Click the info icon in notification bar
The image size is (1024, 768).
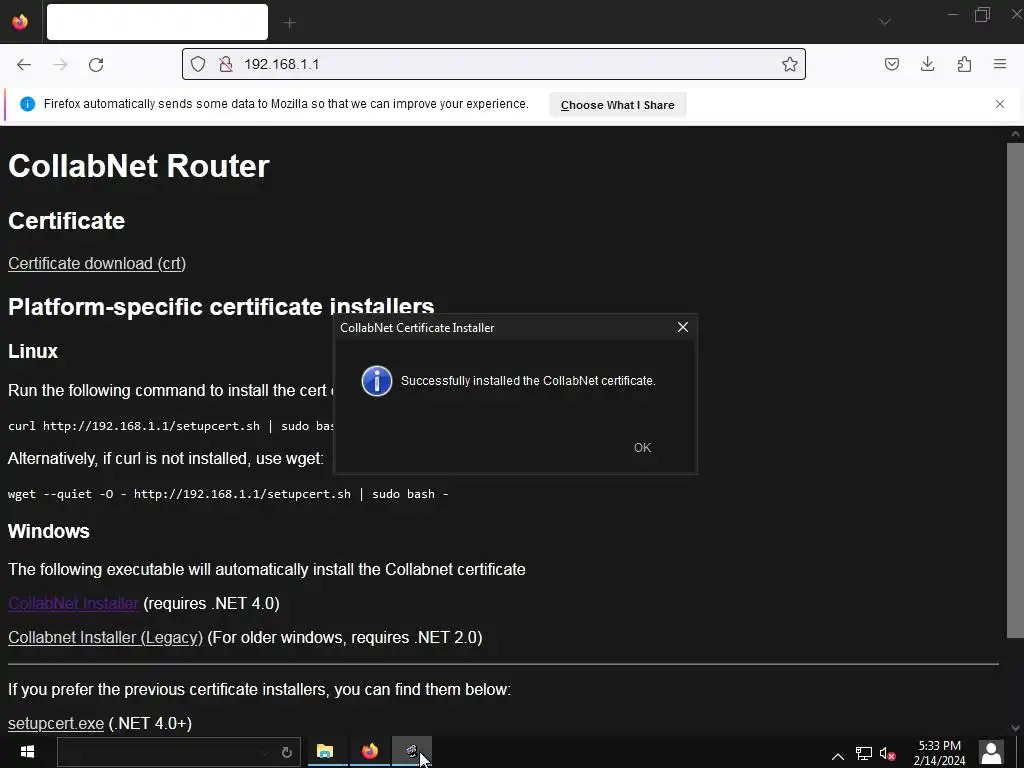coord(27,104)
